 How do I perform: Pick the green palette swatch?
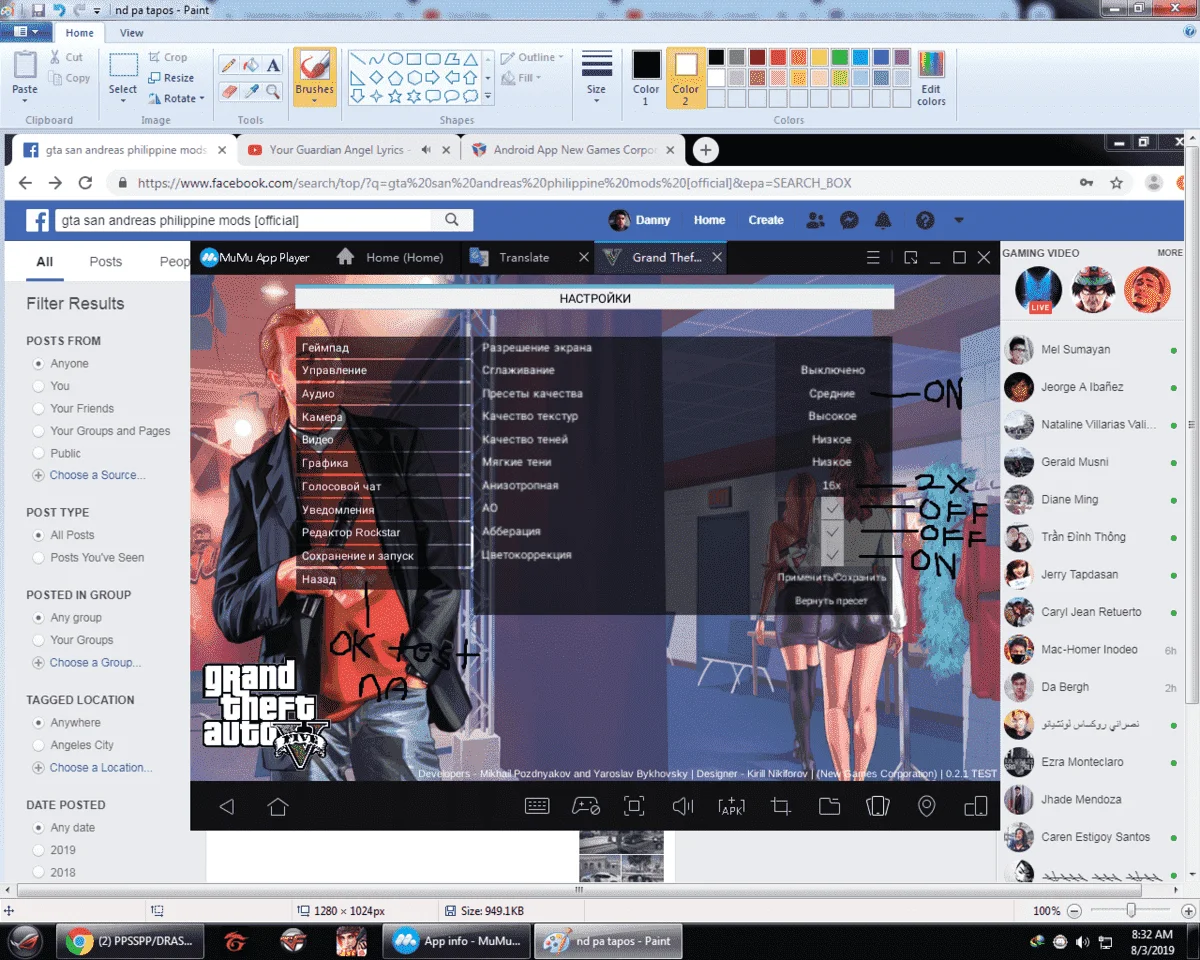[x=840, y=57]
